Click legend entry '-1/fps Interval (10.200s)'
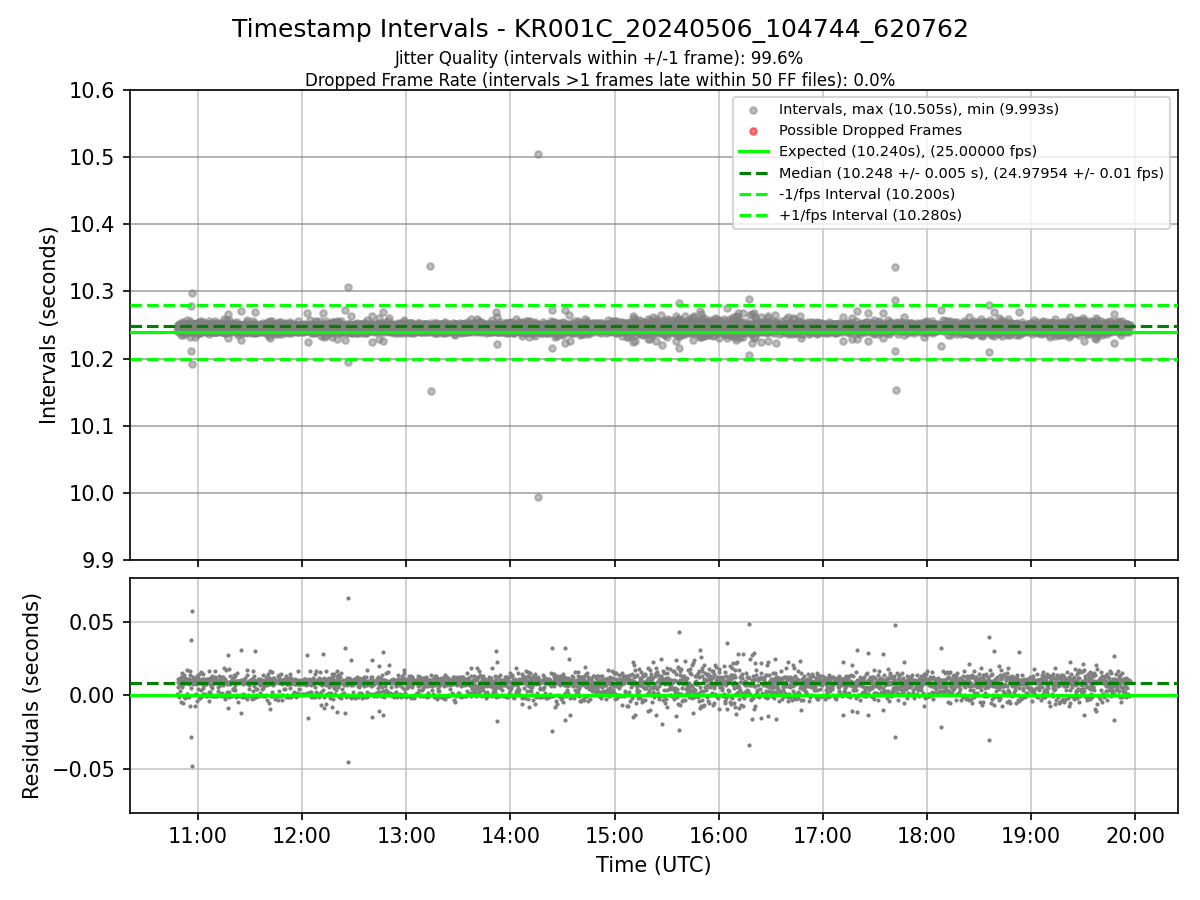1200x900 pixels. pyautogui.click(x=867, y=194)
